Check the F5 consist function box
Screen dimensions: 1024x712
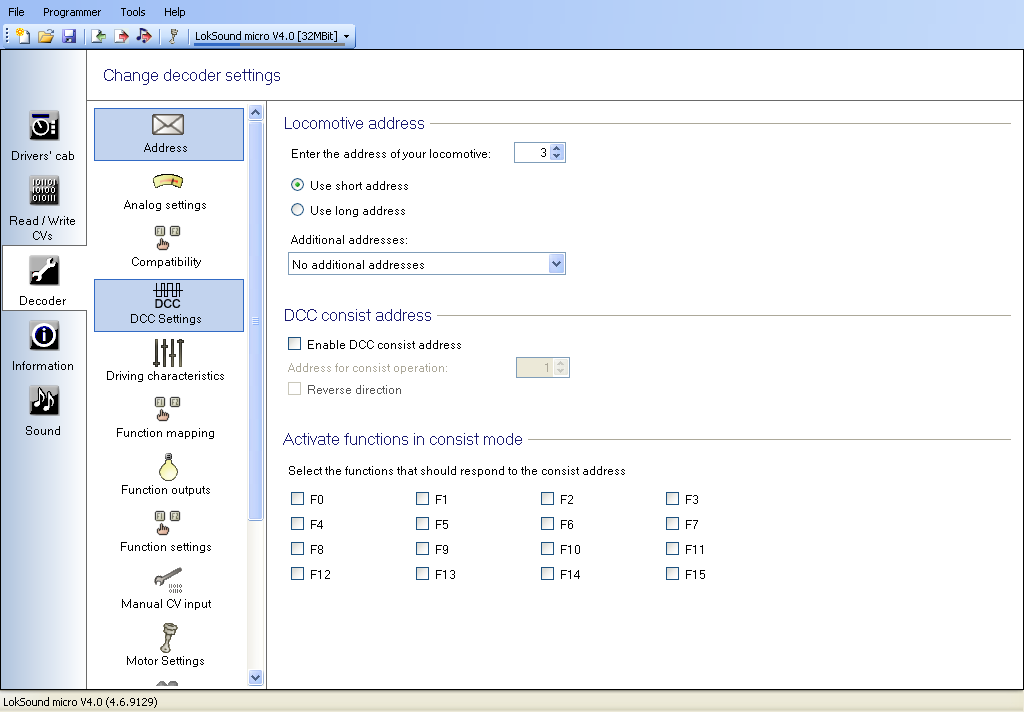[423, 524]
